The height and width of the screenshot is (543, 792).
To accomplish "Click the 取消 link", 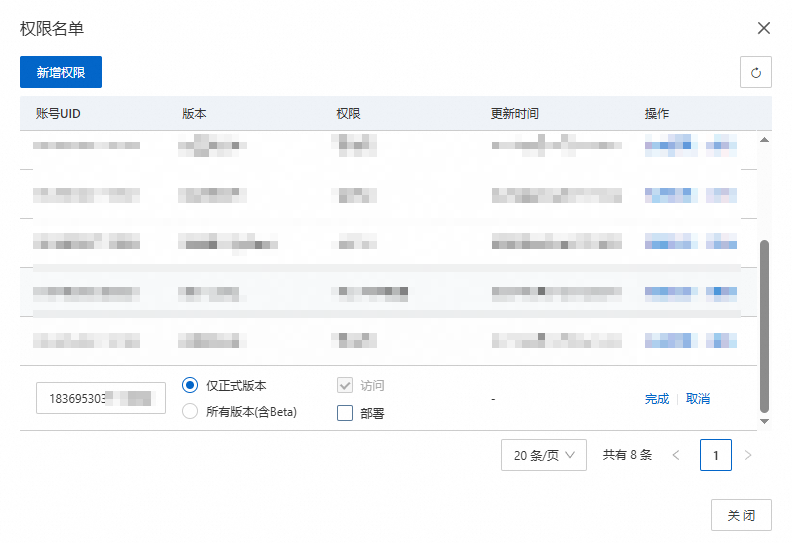I will 698,399.
